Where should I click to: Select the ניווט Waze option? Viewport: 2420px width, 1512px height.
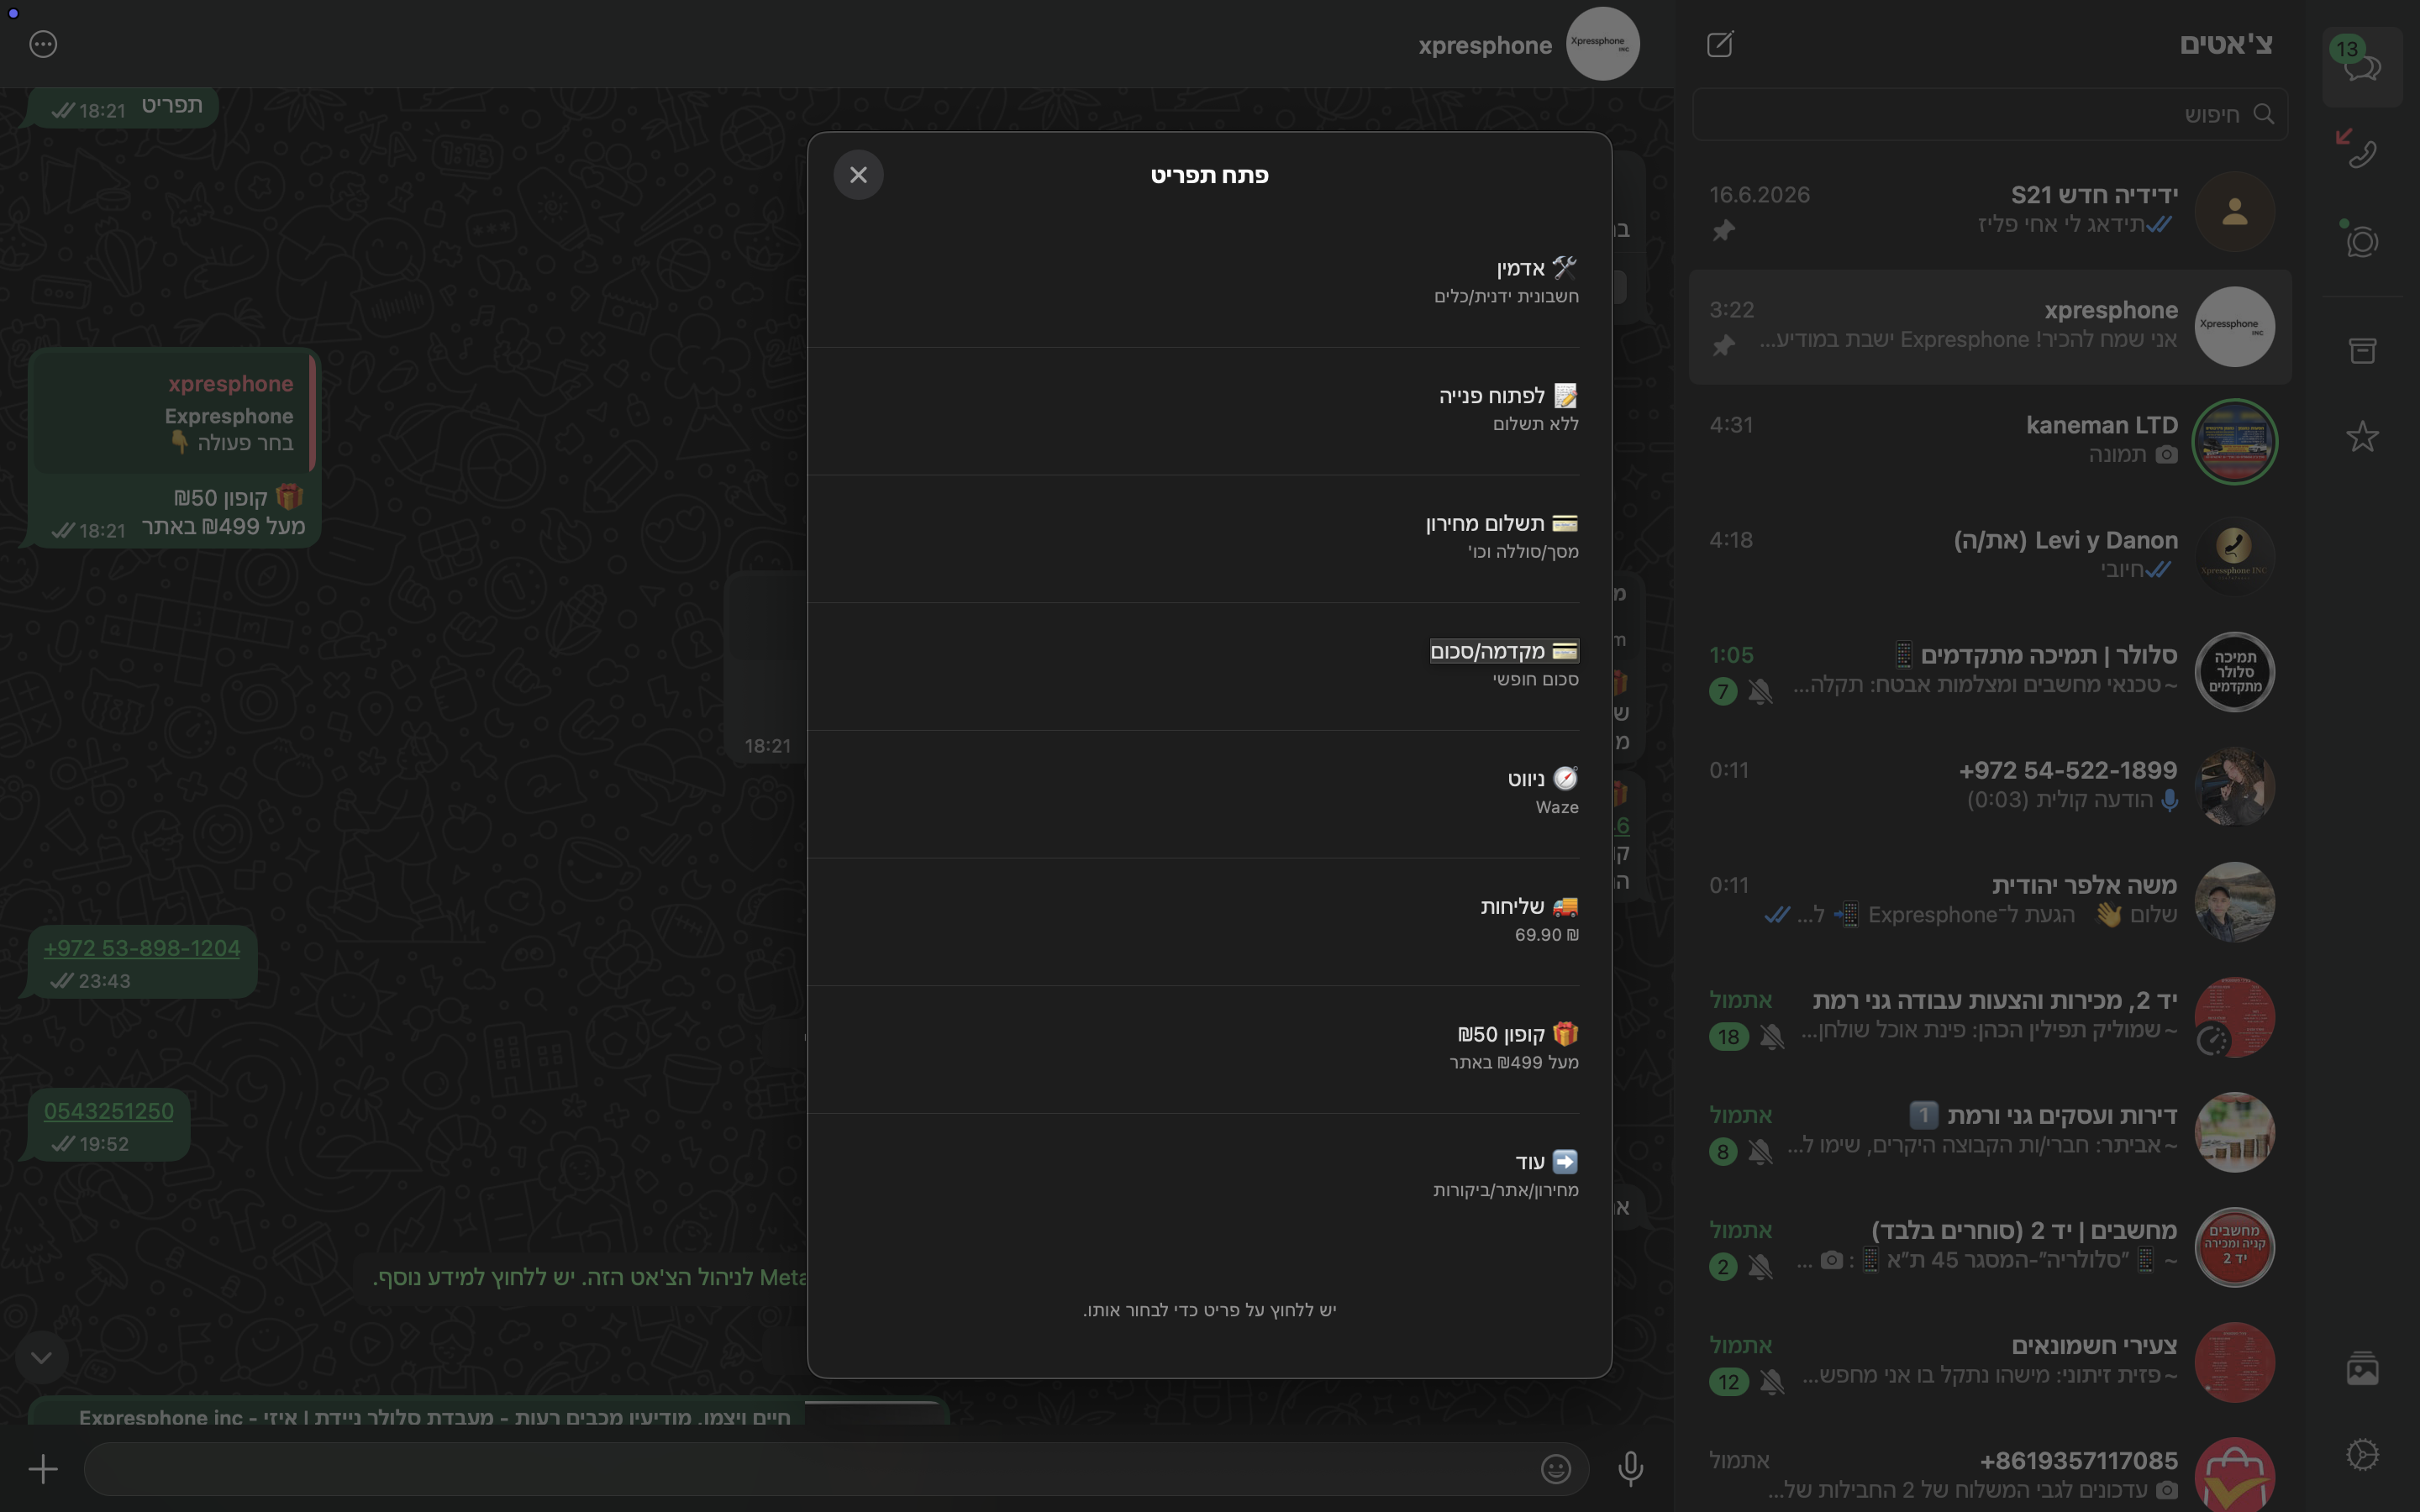(1194, 794)
